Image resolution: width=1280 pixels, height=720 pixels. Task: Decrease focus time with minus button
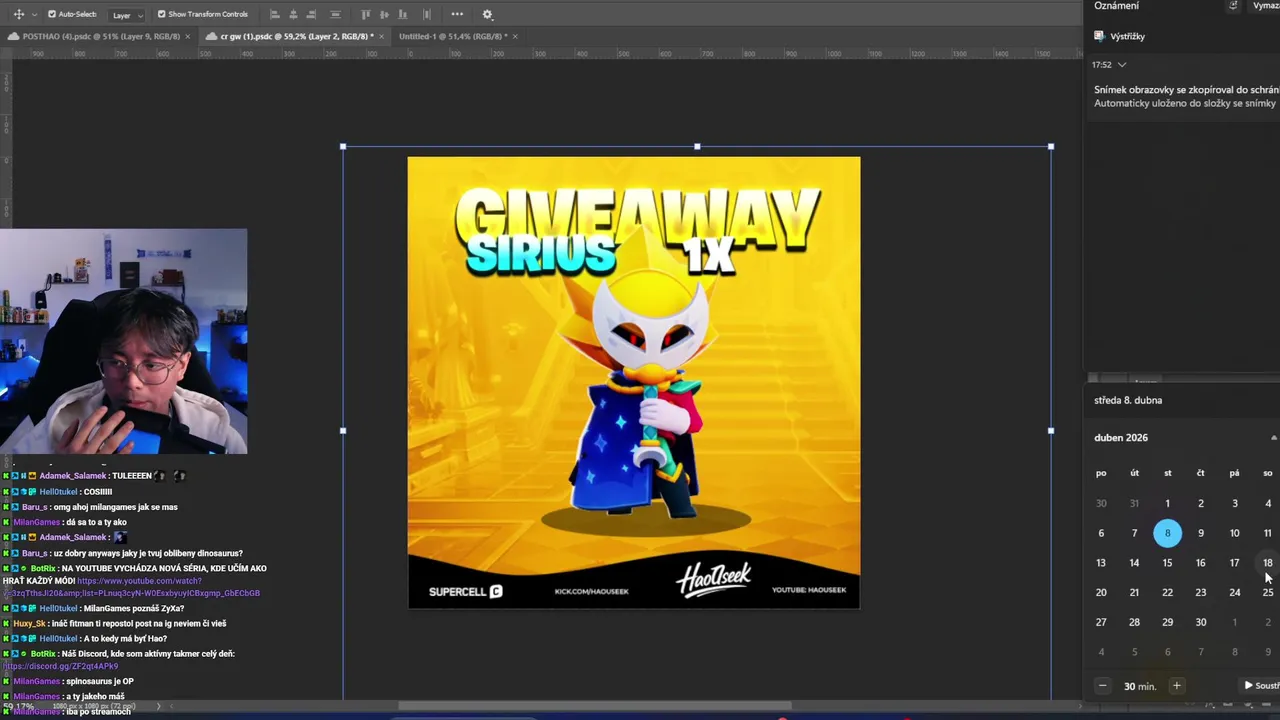(x=1102, y=686)
